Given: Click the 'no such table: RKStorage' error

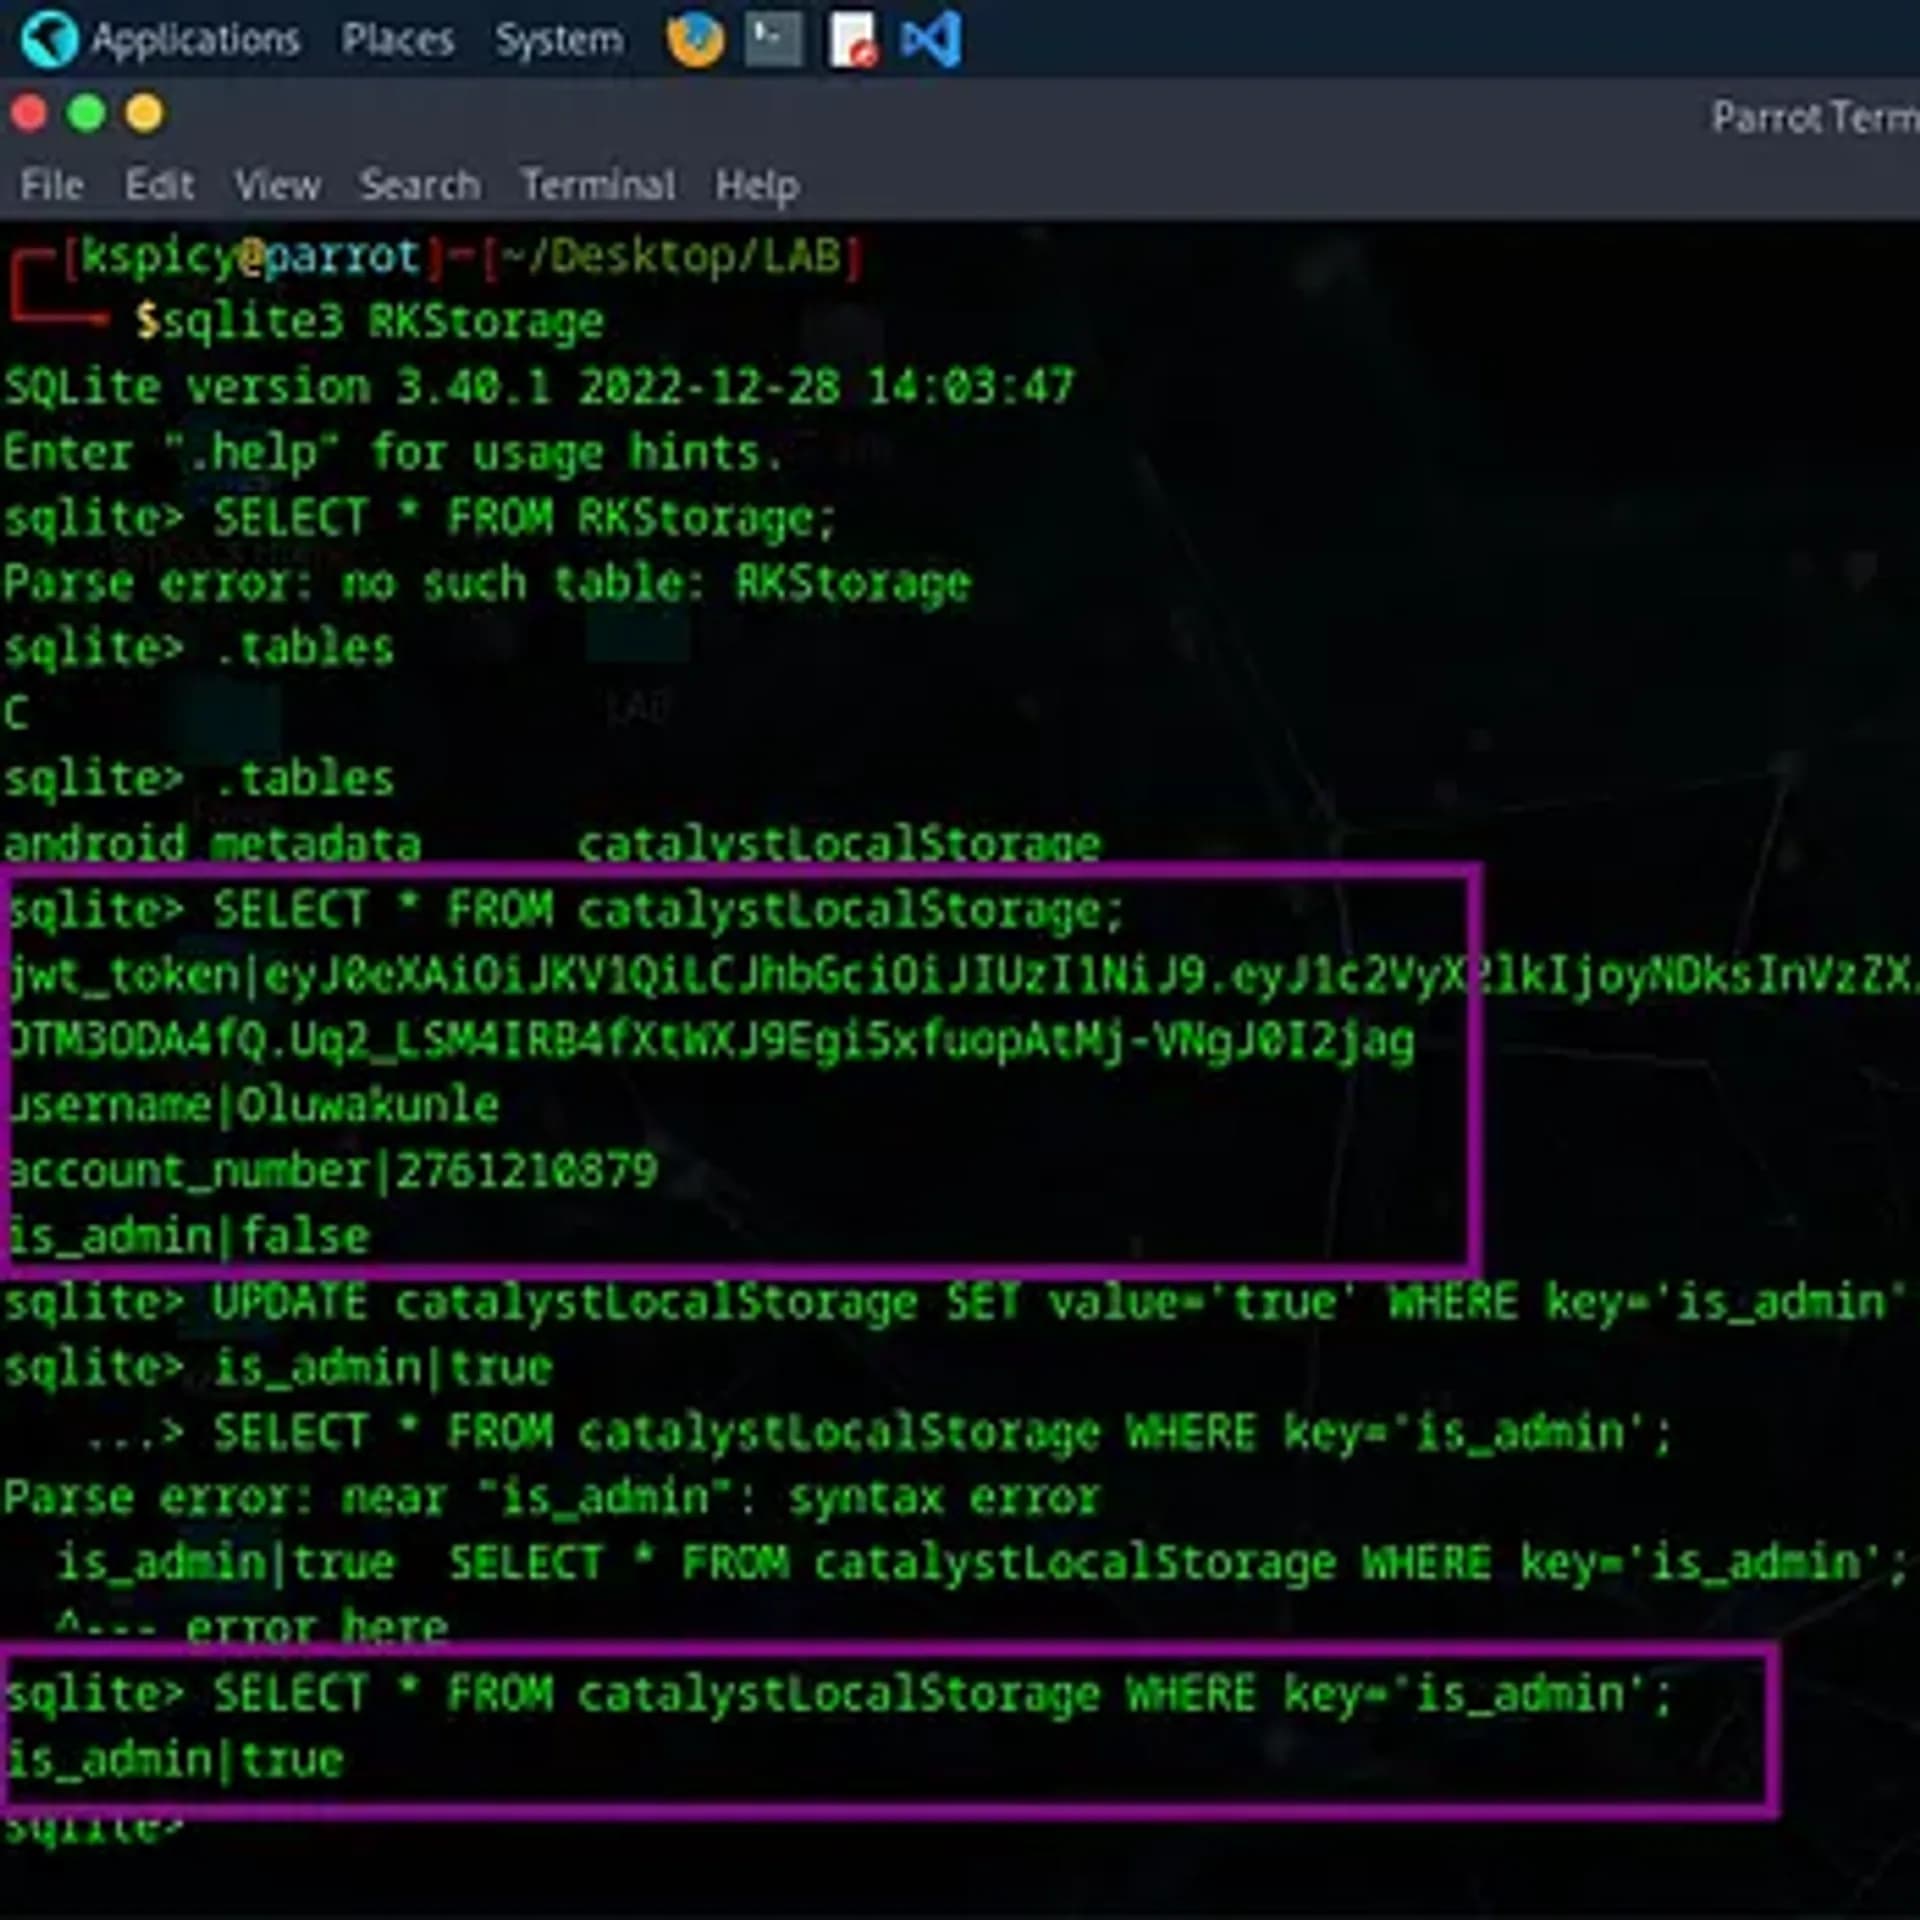Looking at the screenshot, I should 655,583.
